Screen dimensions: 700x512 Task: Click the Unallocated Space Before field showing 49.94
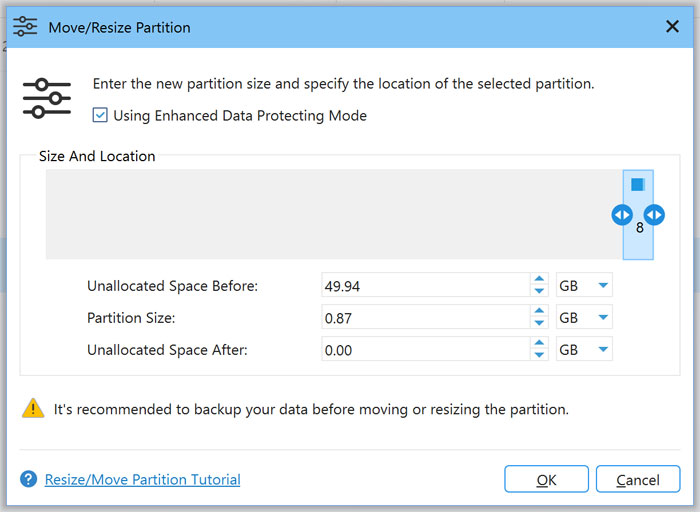[426, 285]
